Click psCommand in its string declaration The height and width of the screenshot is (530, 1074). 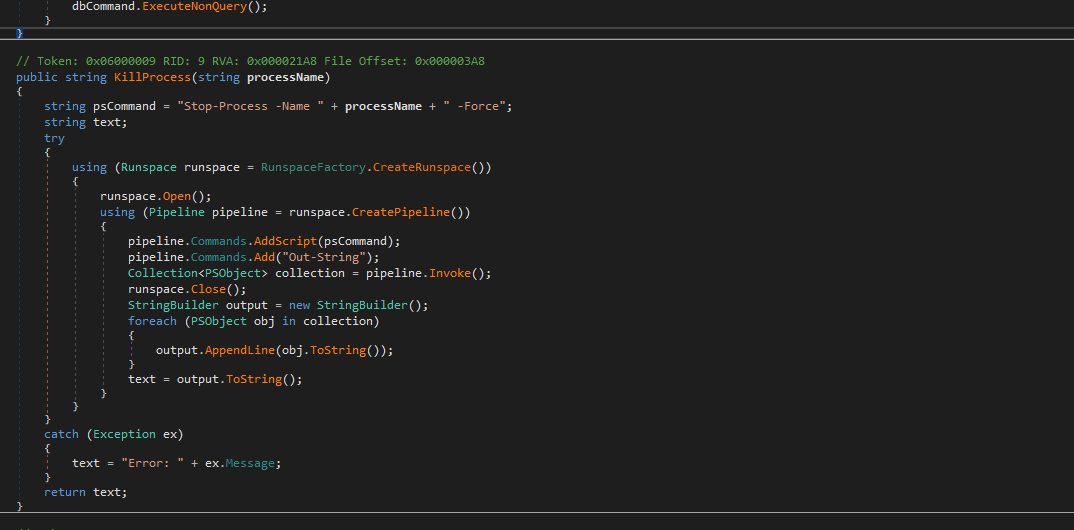tap(124, 106)
